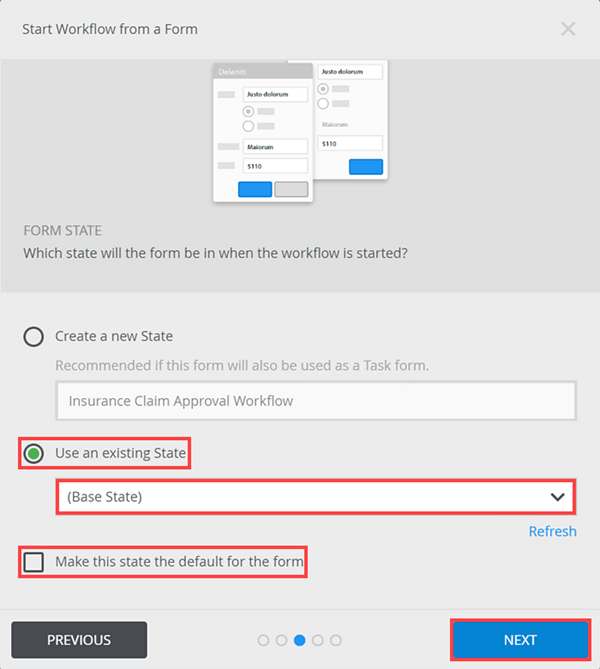The height and width of the screenshot is (669, 600).
Task: Click the dialog title Start Workflow from a Form
Action: [110, 29]
